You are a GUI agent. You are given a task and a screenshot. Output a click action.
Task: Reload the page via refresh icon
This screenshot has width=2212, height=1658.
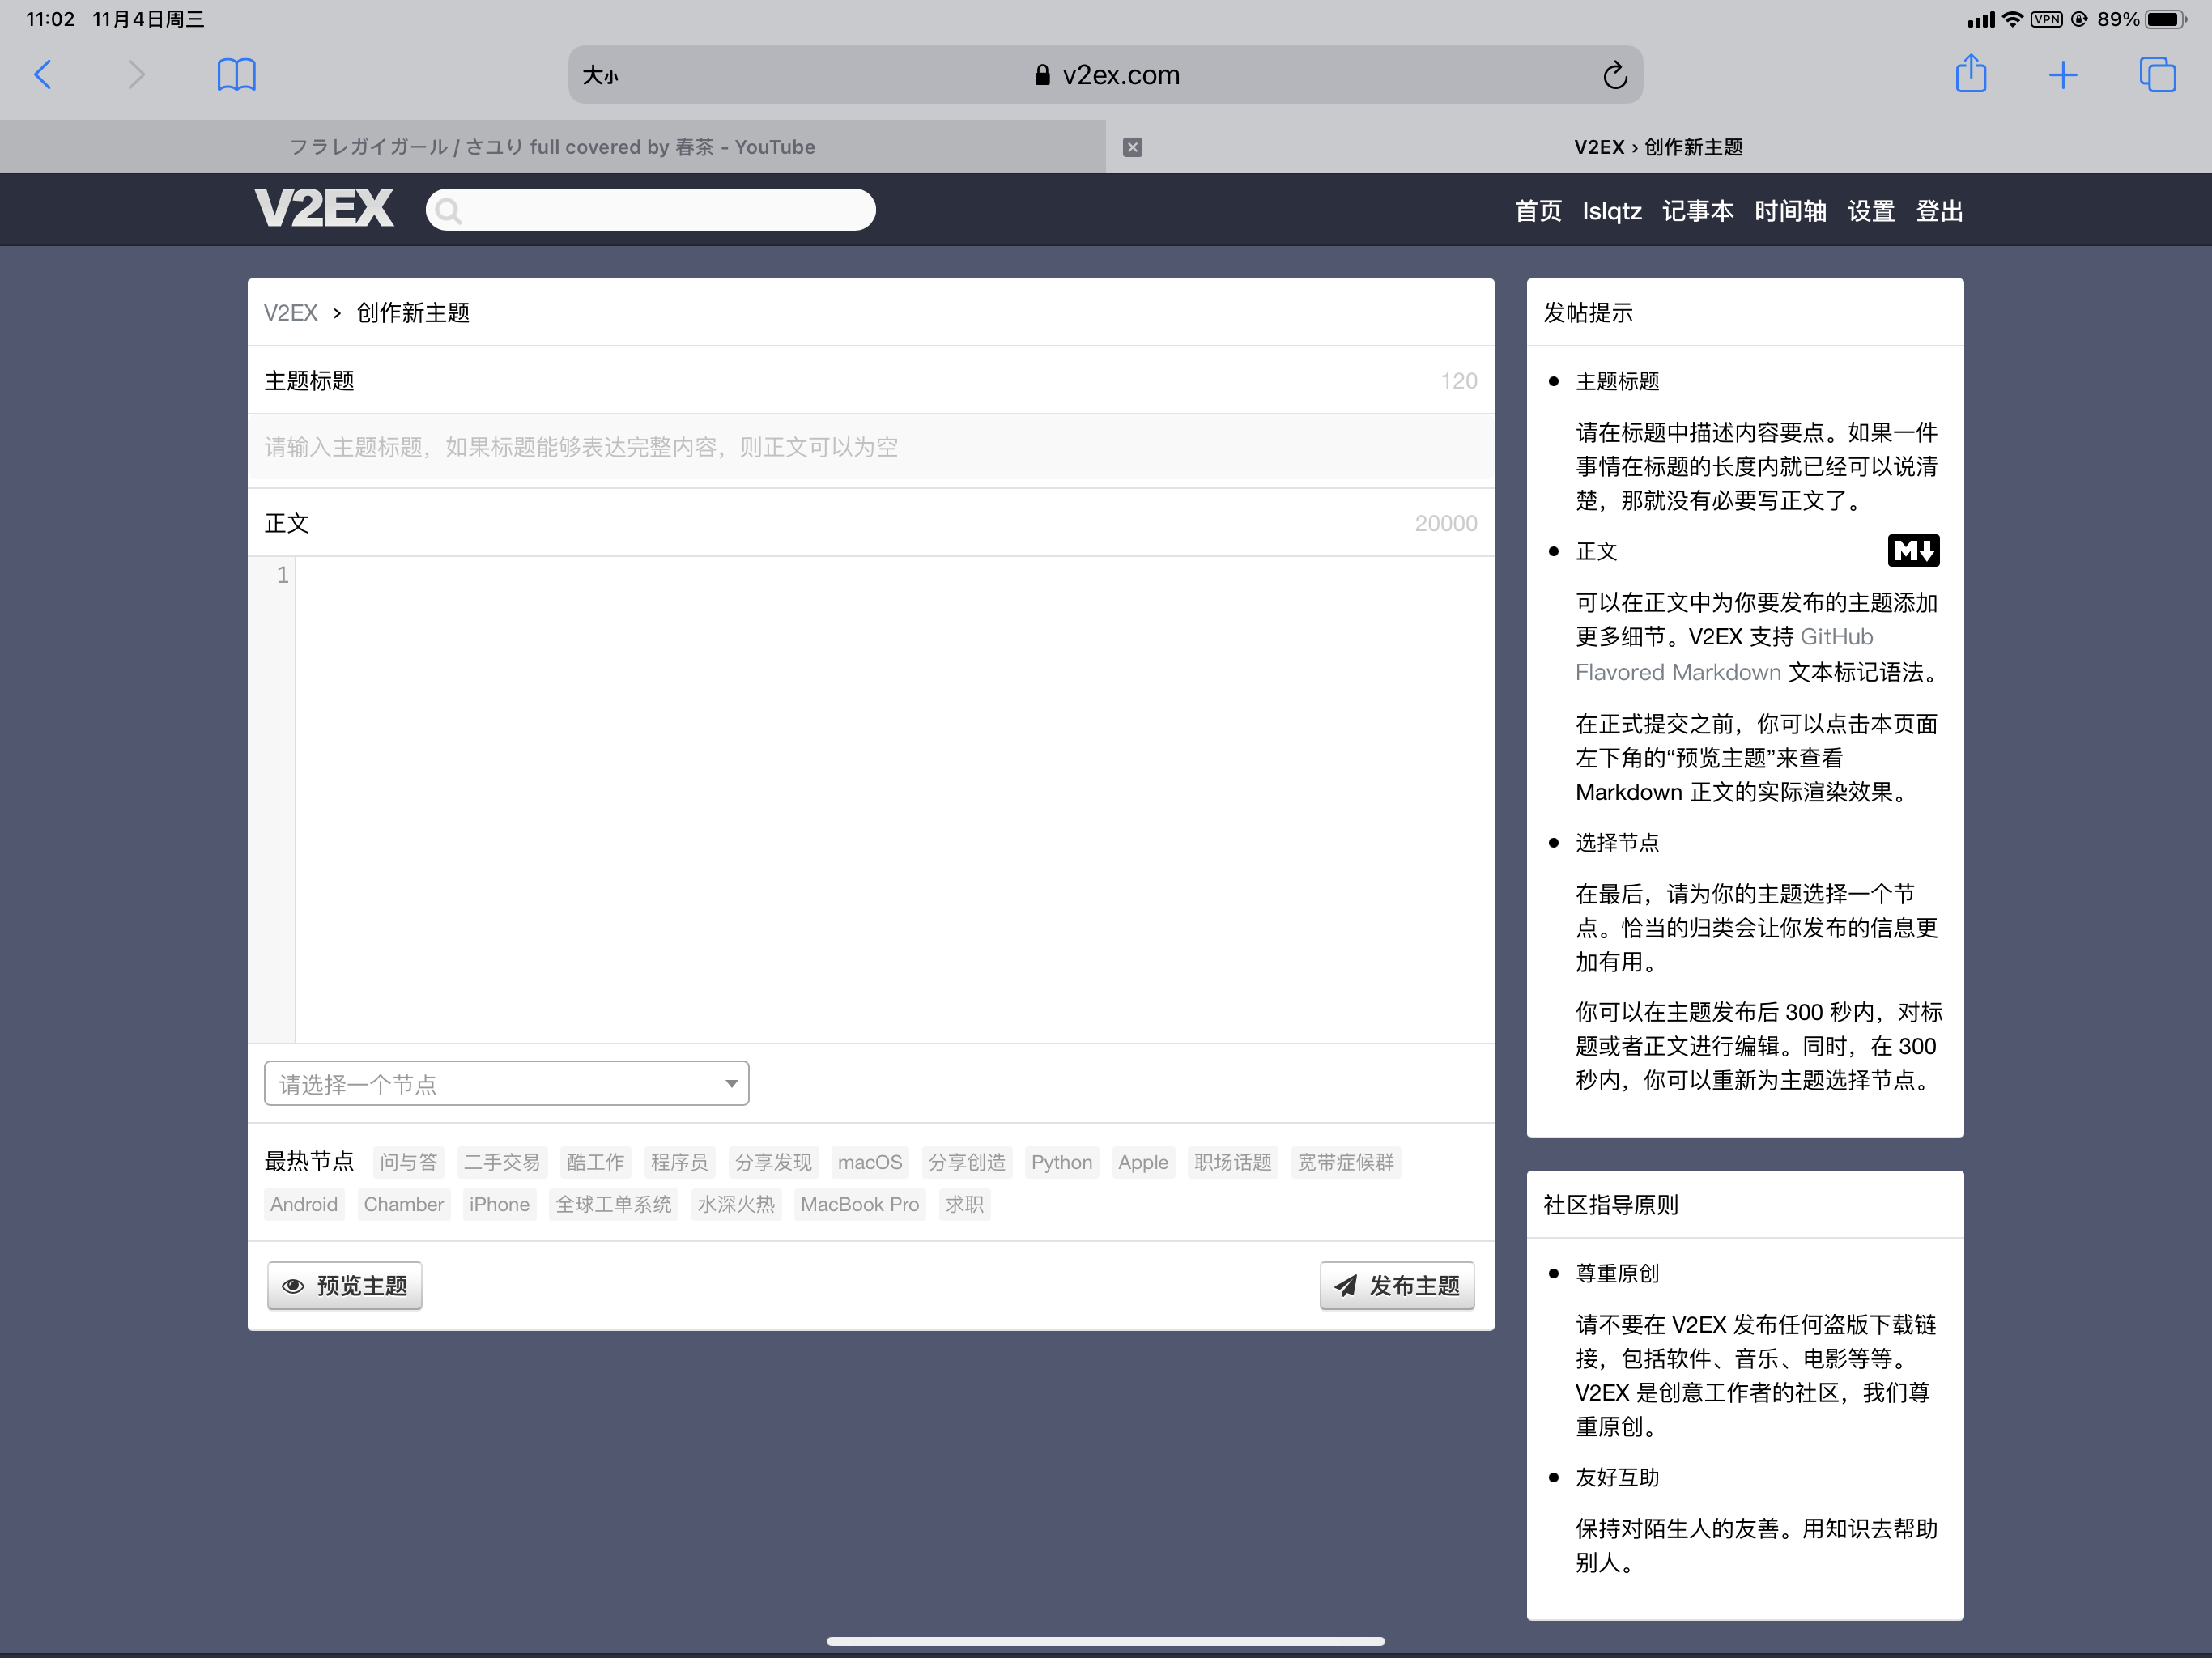point(1614,75)
